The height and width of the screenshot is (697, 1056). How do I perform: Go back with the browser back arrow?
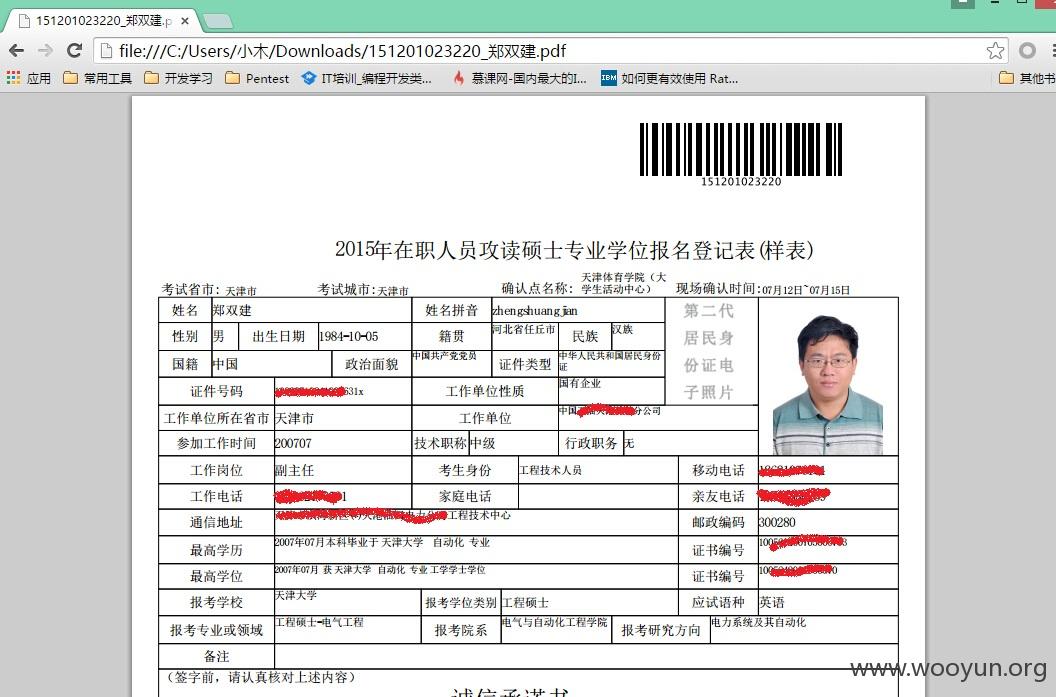[x=17, y=51]
